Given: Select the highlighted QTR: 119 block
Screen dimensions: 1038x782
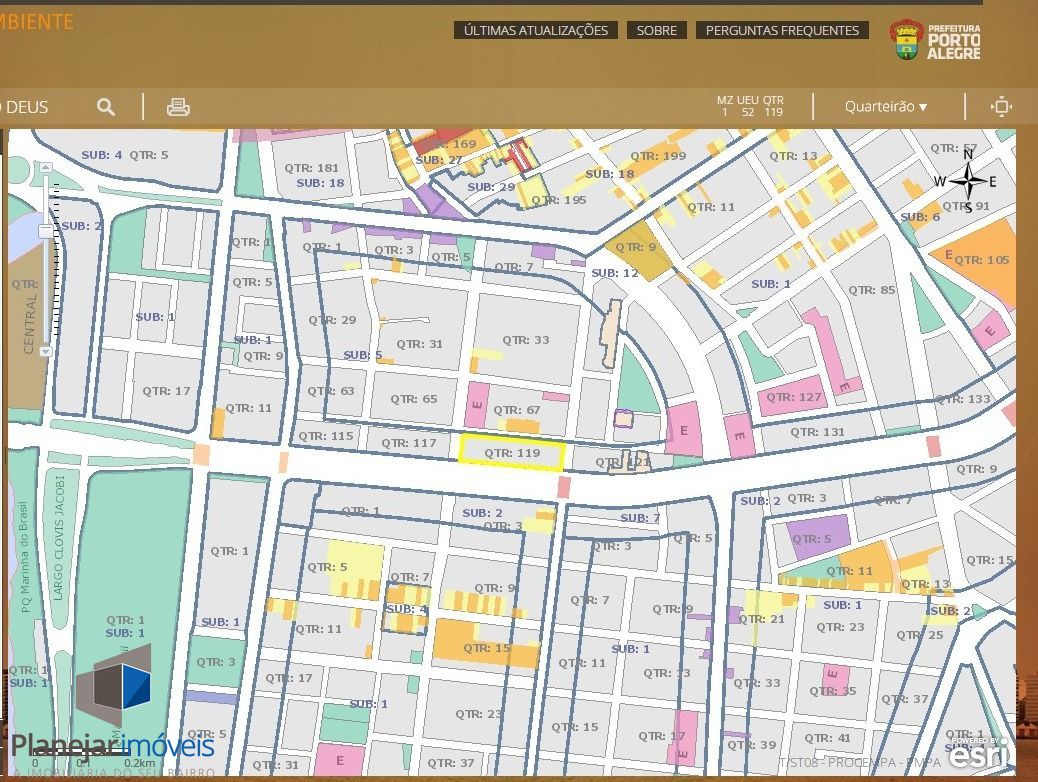Looking at the screenshot, I should pyautogui.click(x=512, y=453).
